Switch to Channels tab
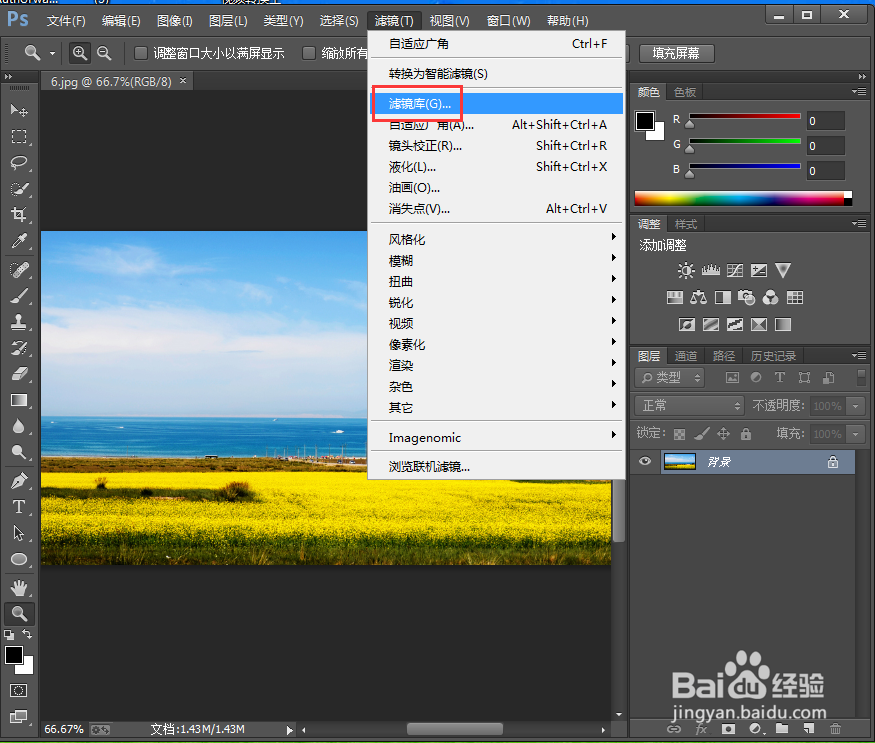Screen dimensions: 875x743 pos(686,356)
